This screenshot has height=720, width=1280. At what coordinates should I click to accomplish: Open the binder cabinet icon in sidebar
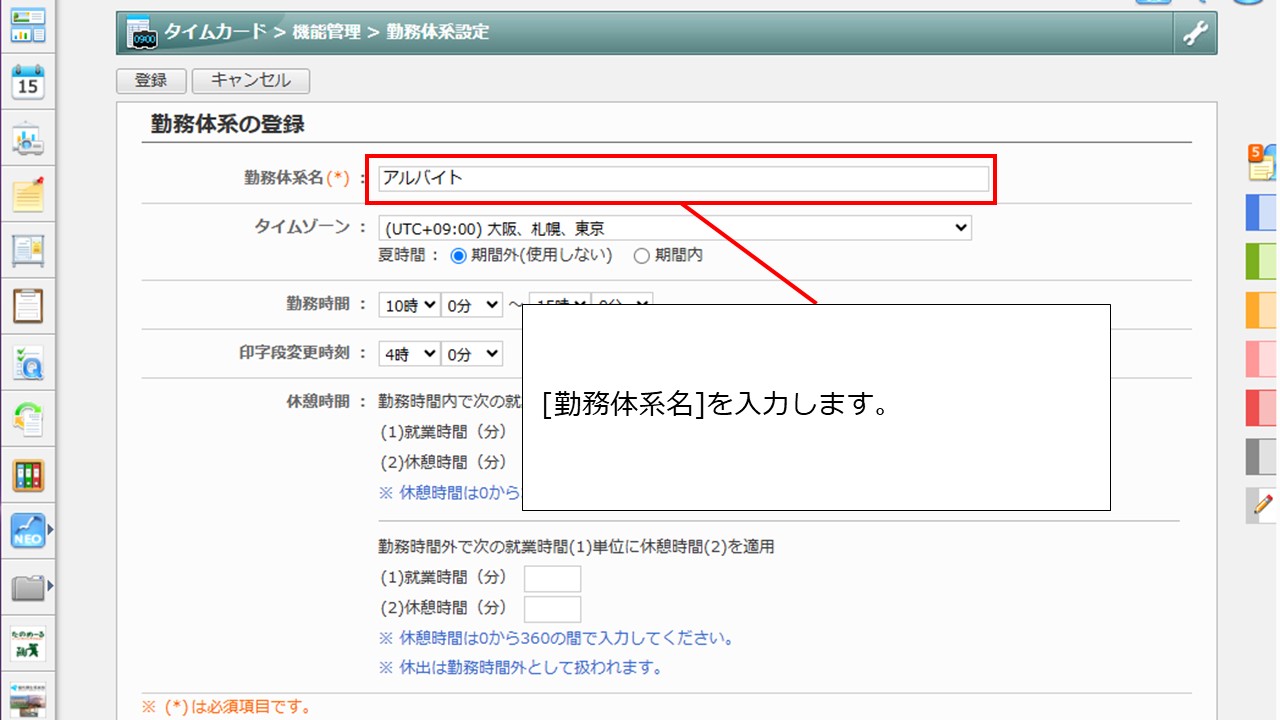coord(28,475)
